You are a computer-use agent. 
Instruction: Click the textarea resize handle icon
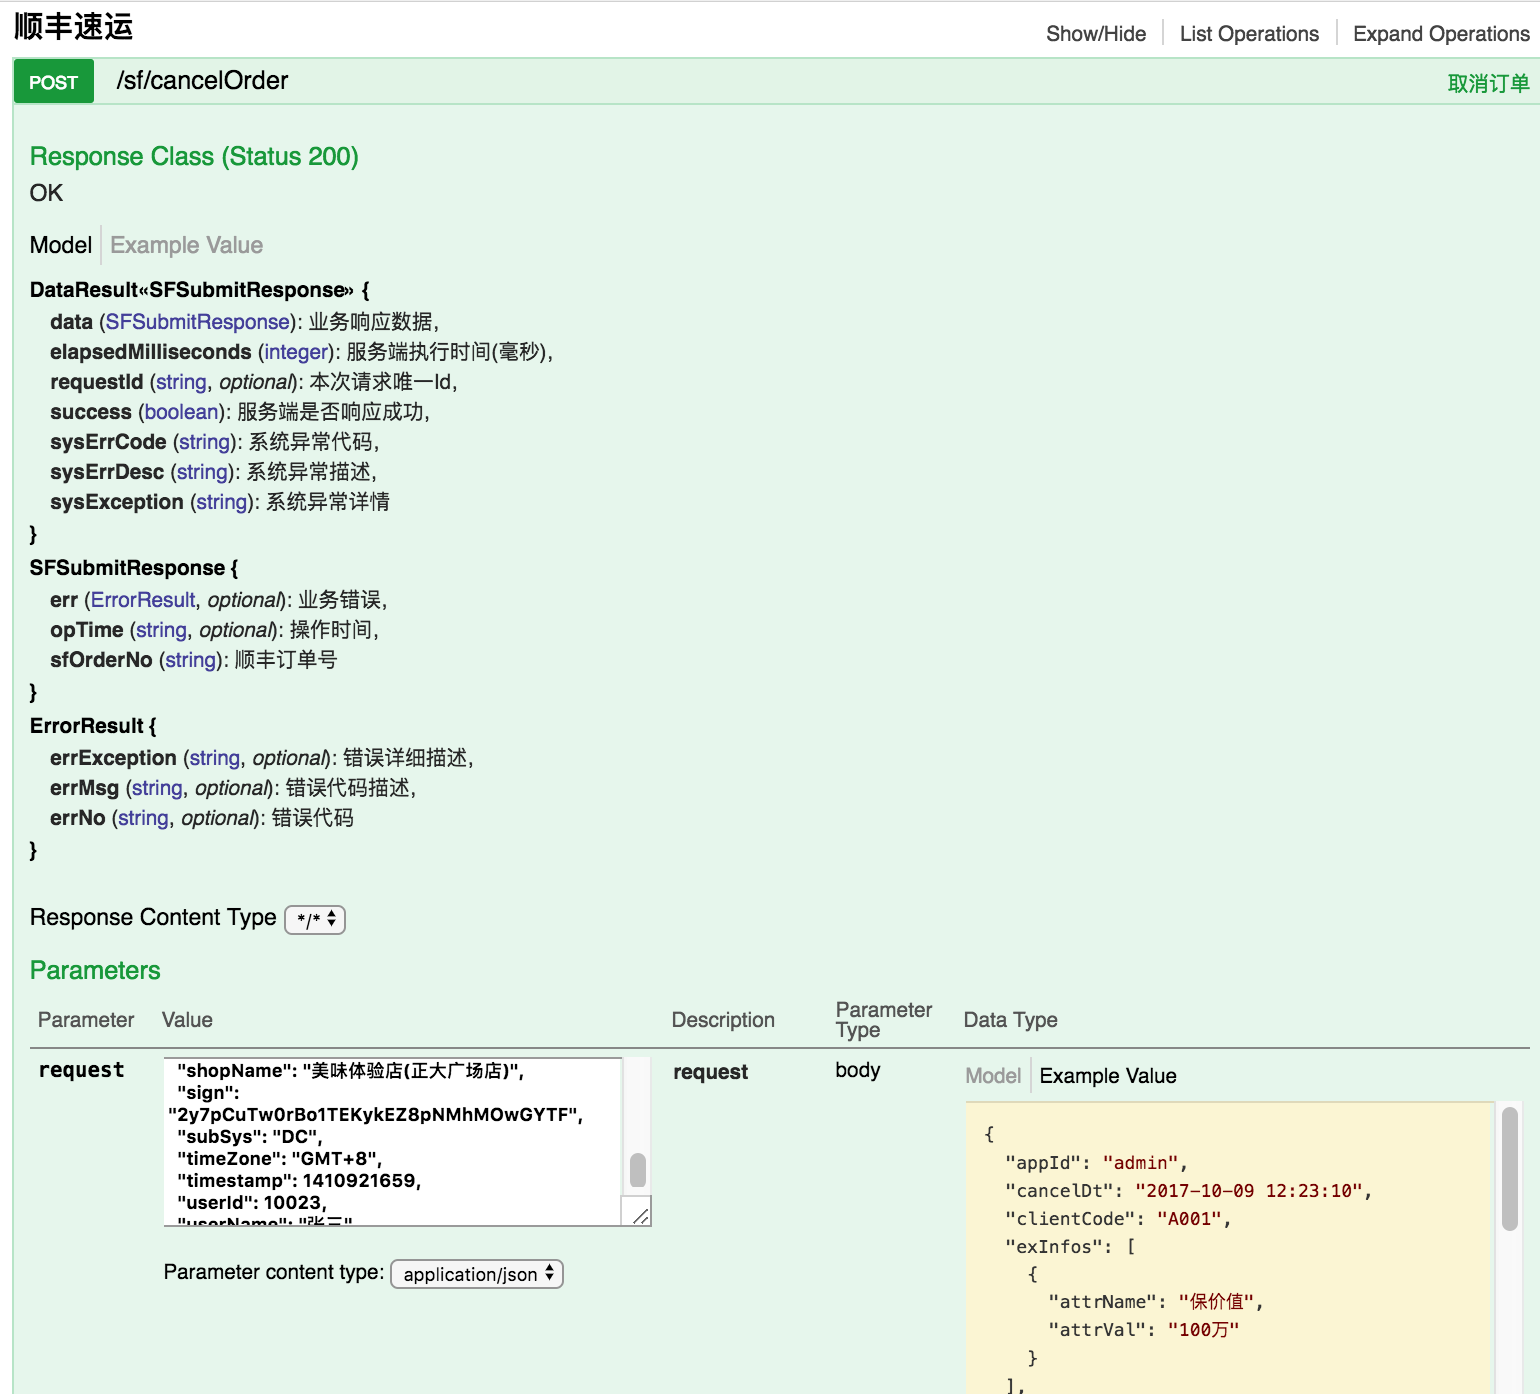click(641, 1216)
